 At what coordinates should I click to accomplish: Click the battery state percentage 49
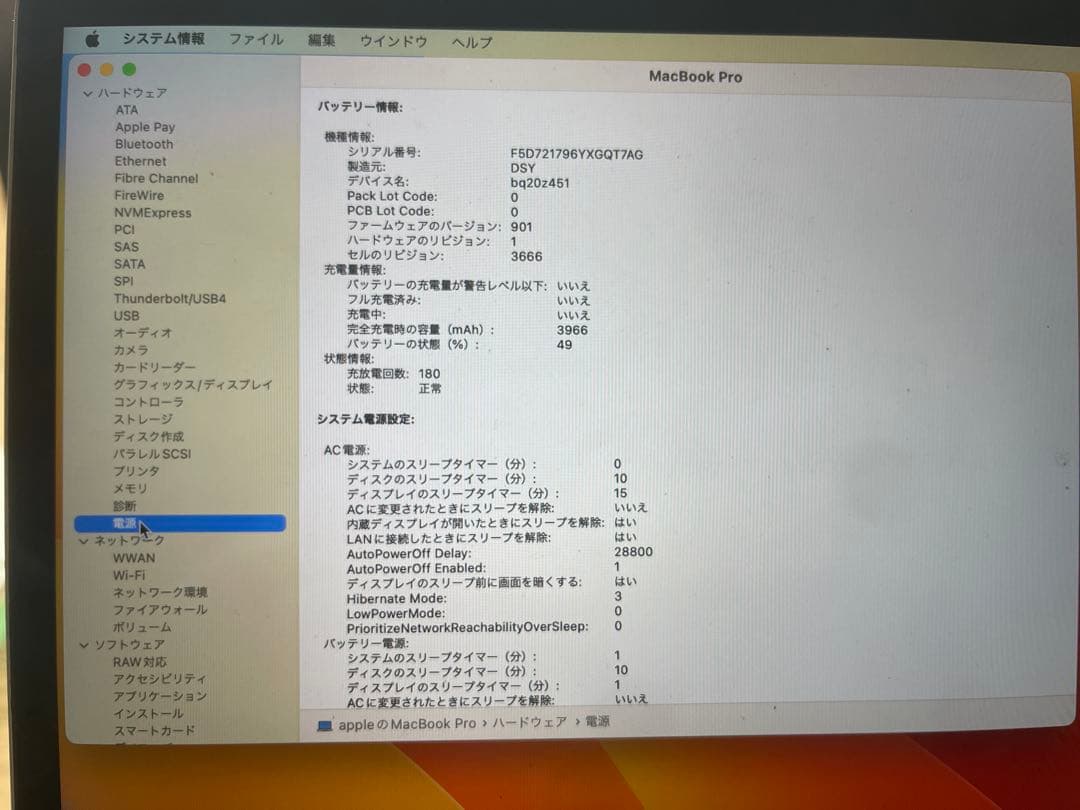point(564,345)
